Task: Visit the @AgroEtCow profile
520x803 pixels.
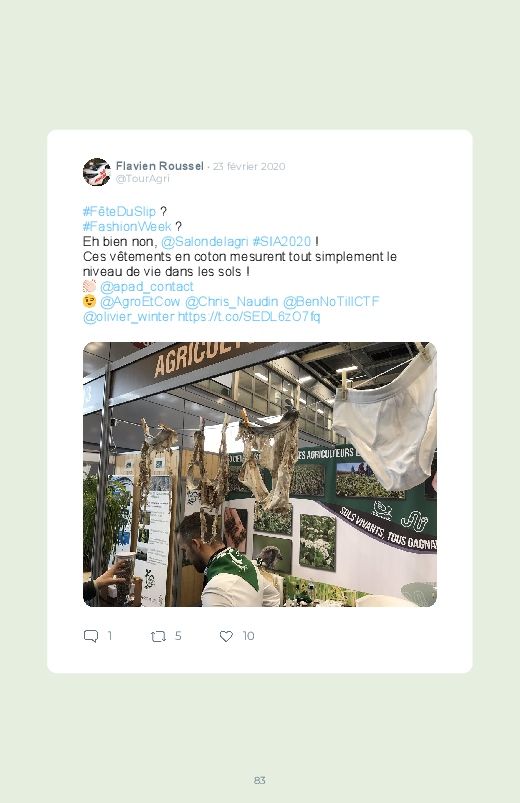Action: [x=140, y=301]
